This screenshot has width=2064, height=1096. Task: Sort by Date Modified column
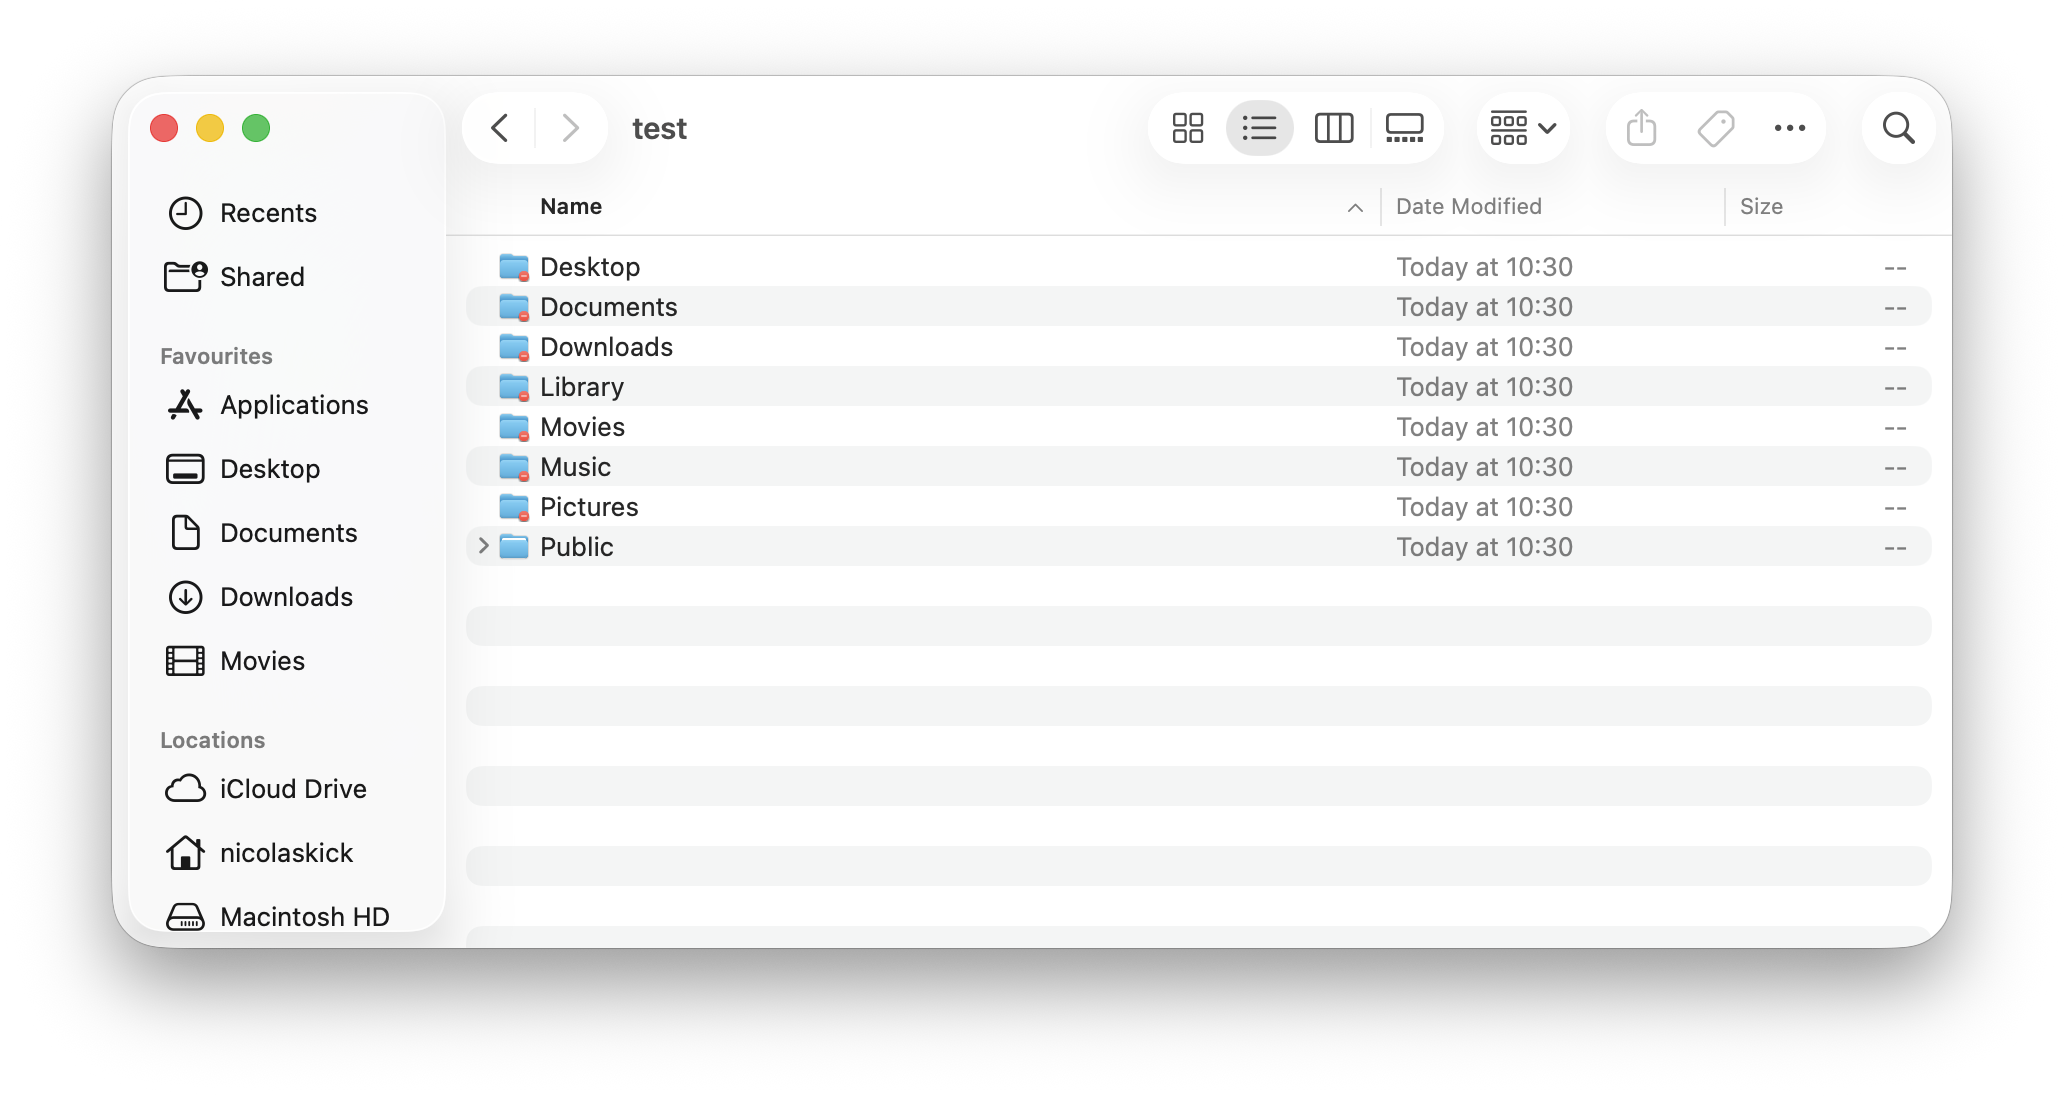(1468, 206)
